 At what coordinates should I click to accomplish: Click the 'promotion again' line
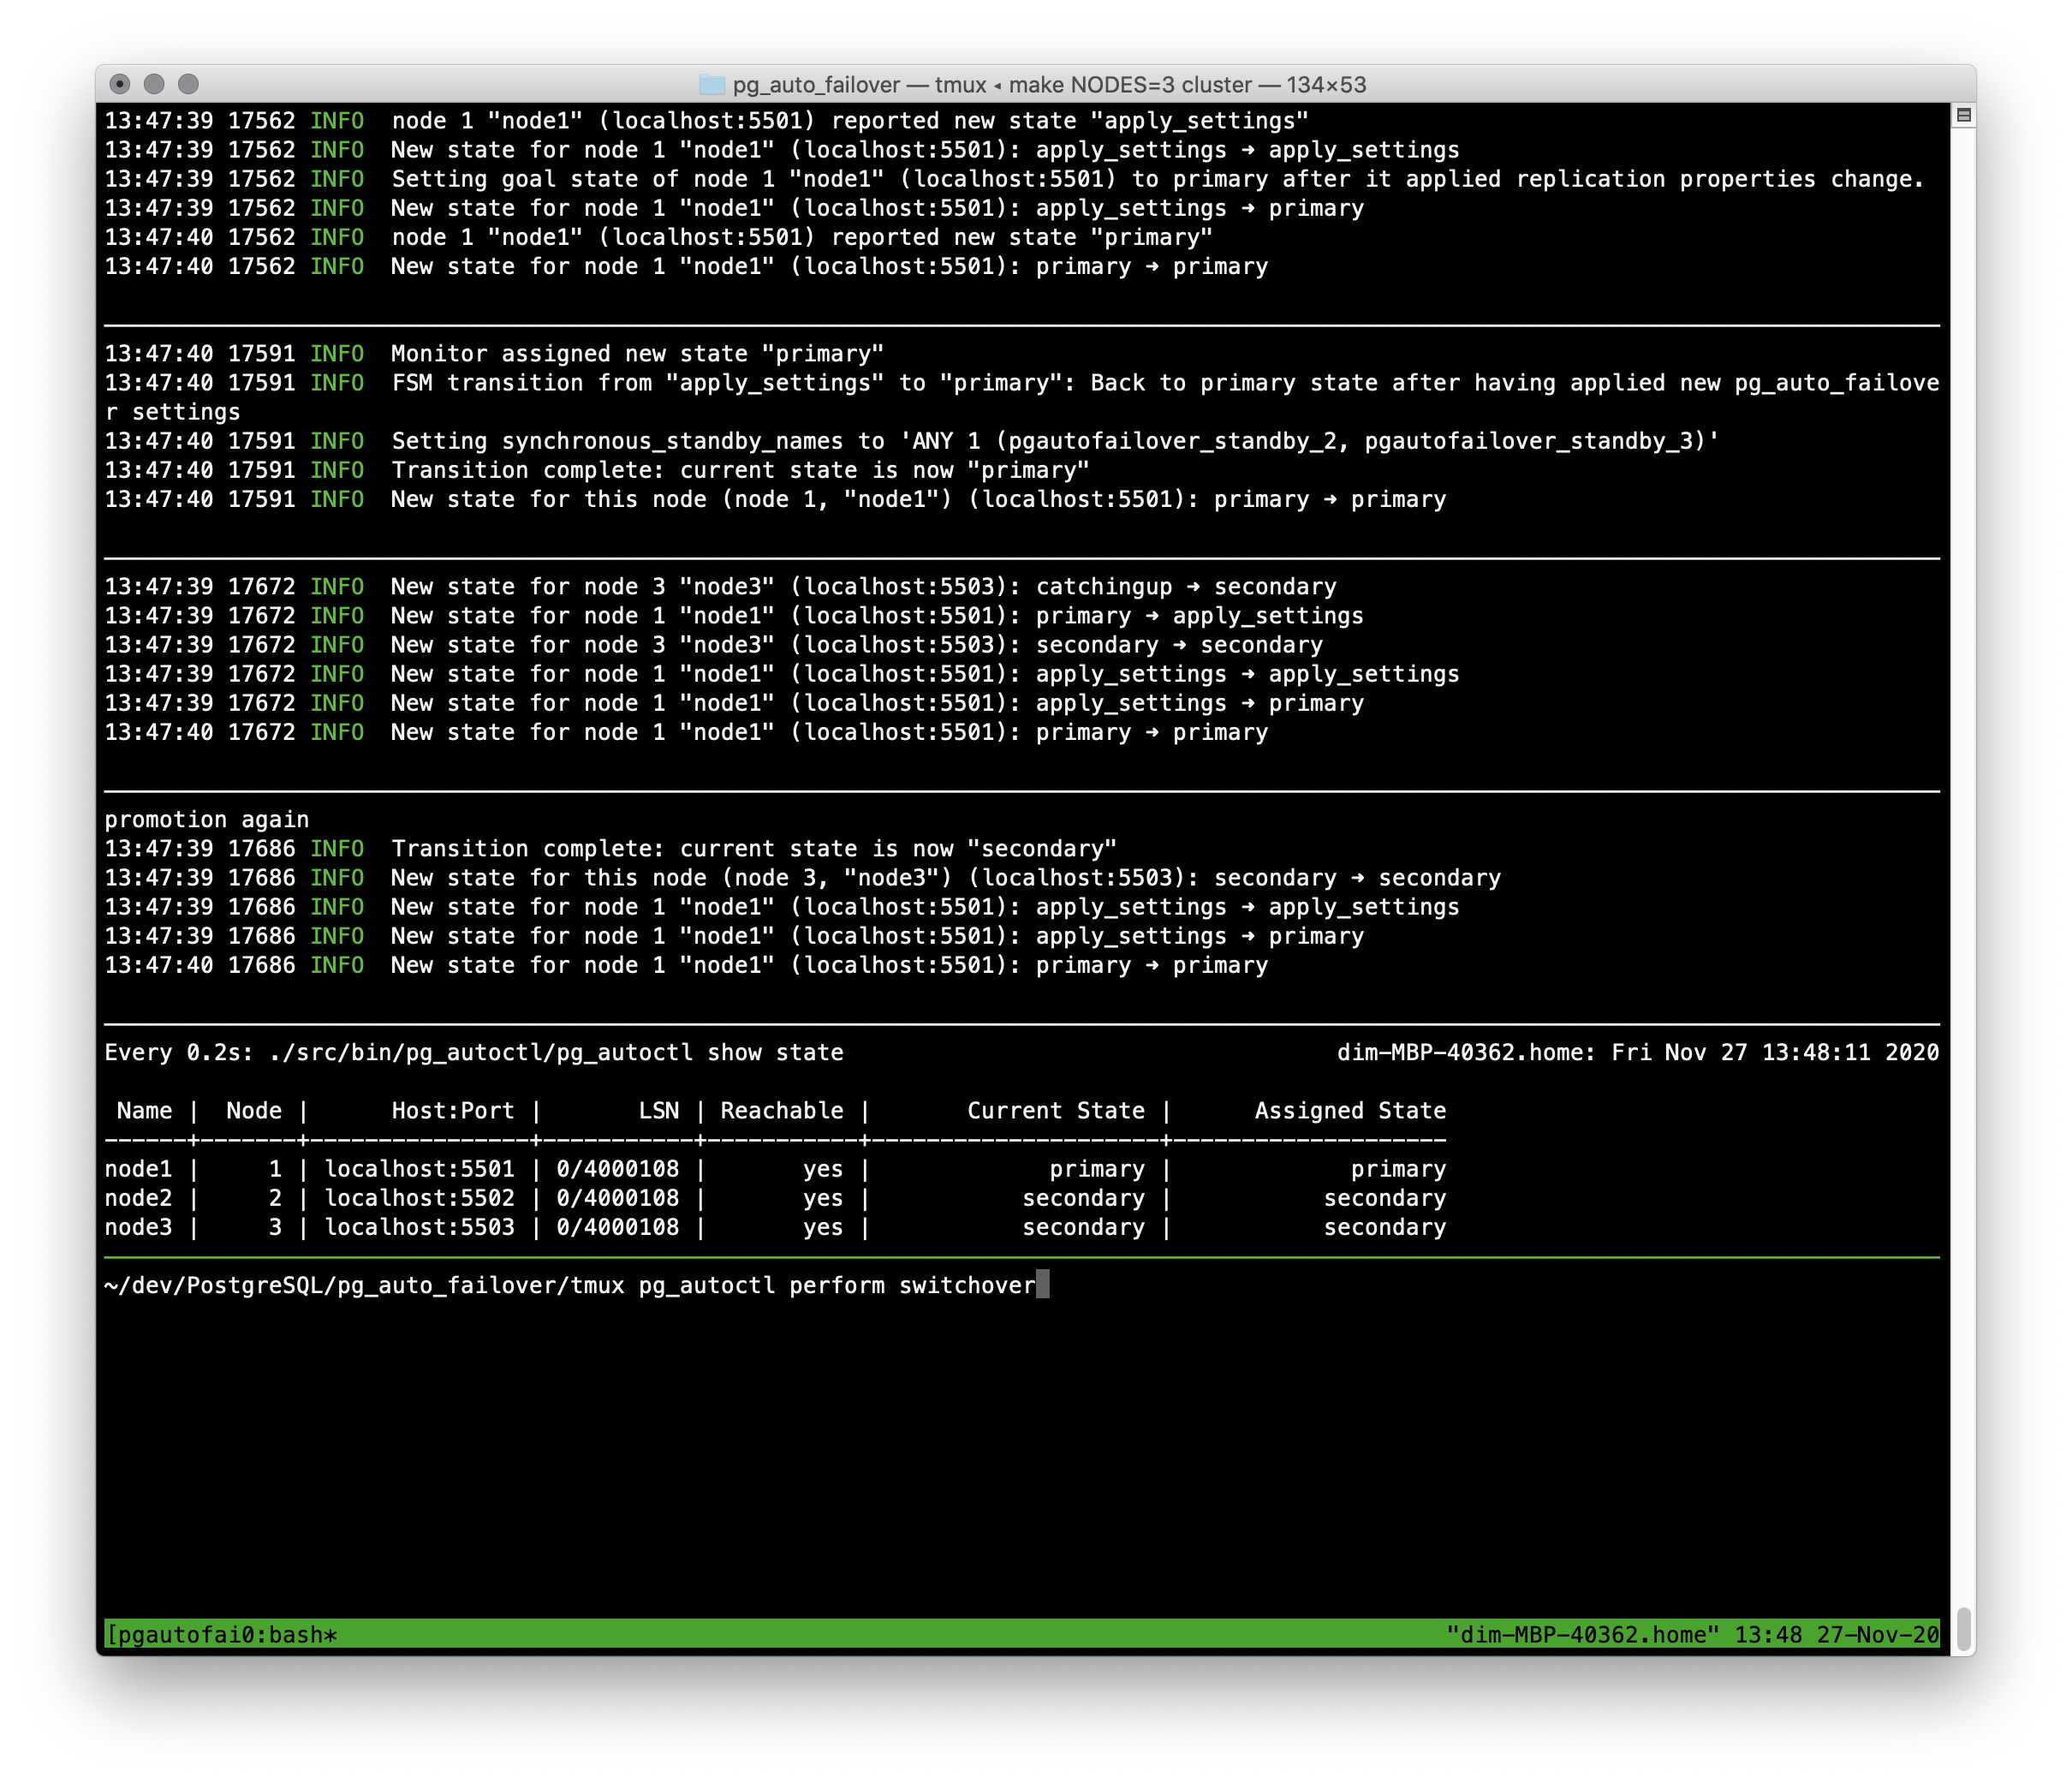pos(207,819)
